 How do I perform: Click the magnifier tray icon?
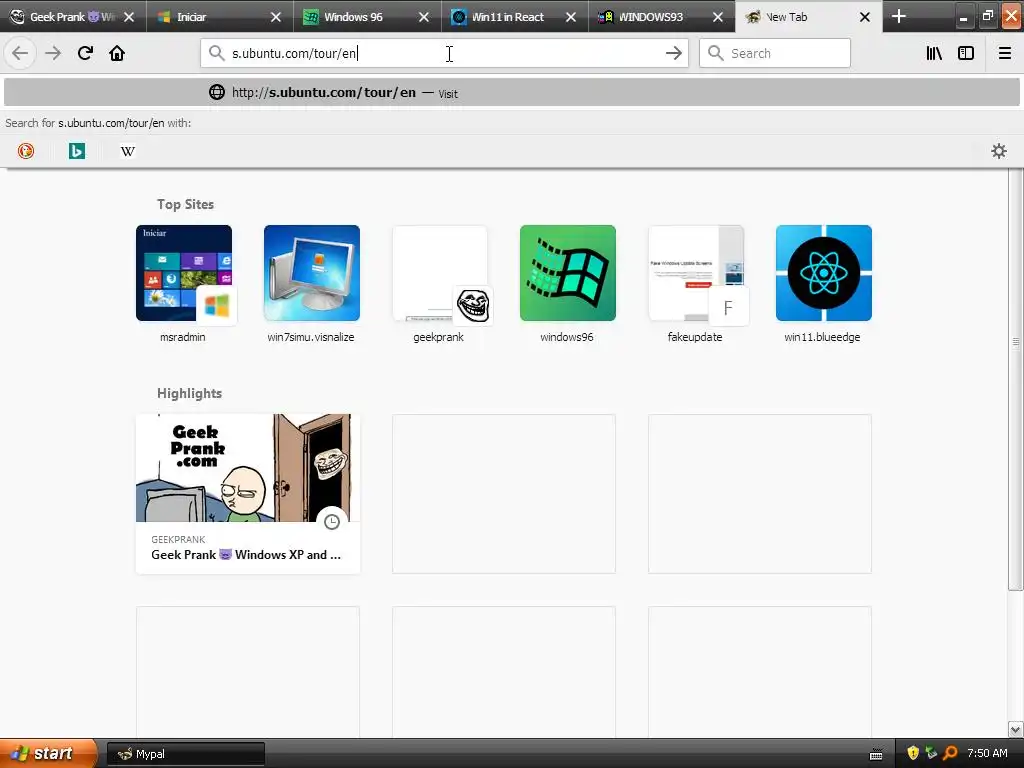950,753
